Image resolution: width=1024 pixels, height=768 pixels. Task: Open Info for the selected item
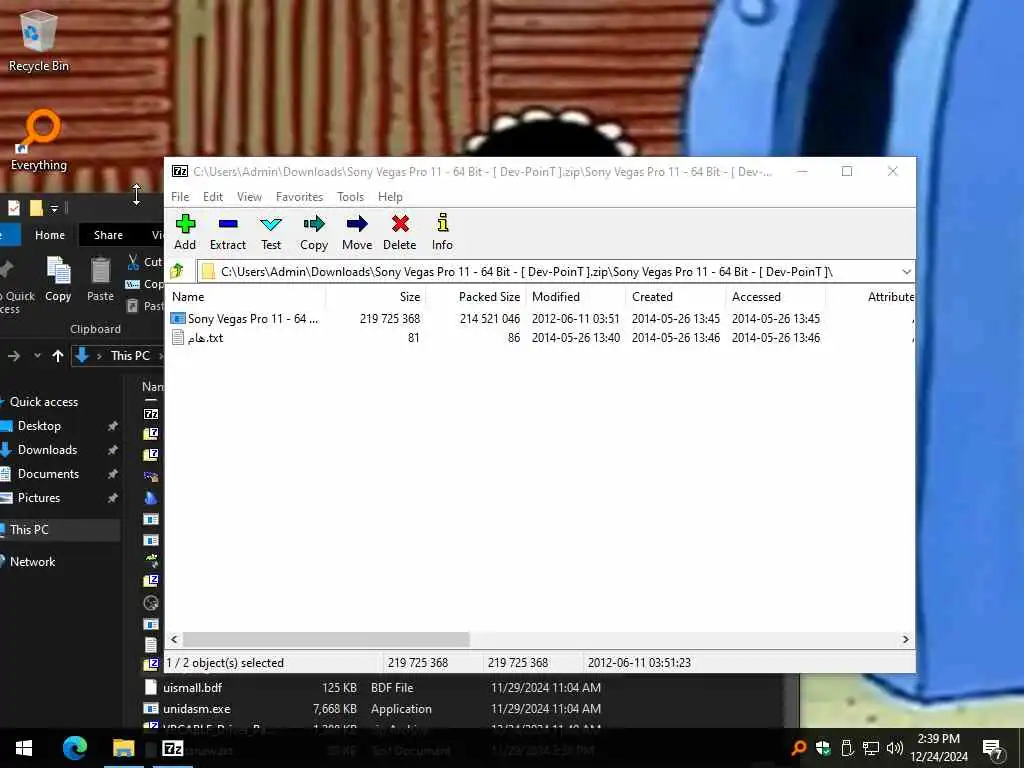coord(442,232)
